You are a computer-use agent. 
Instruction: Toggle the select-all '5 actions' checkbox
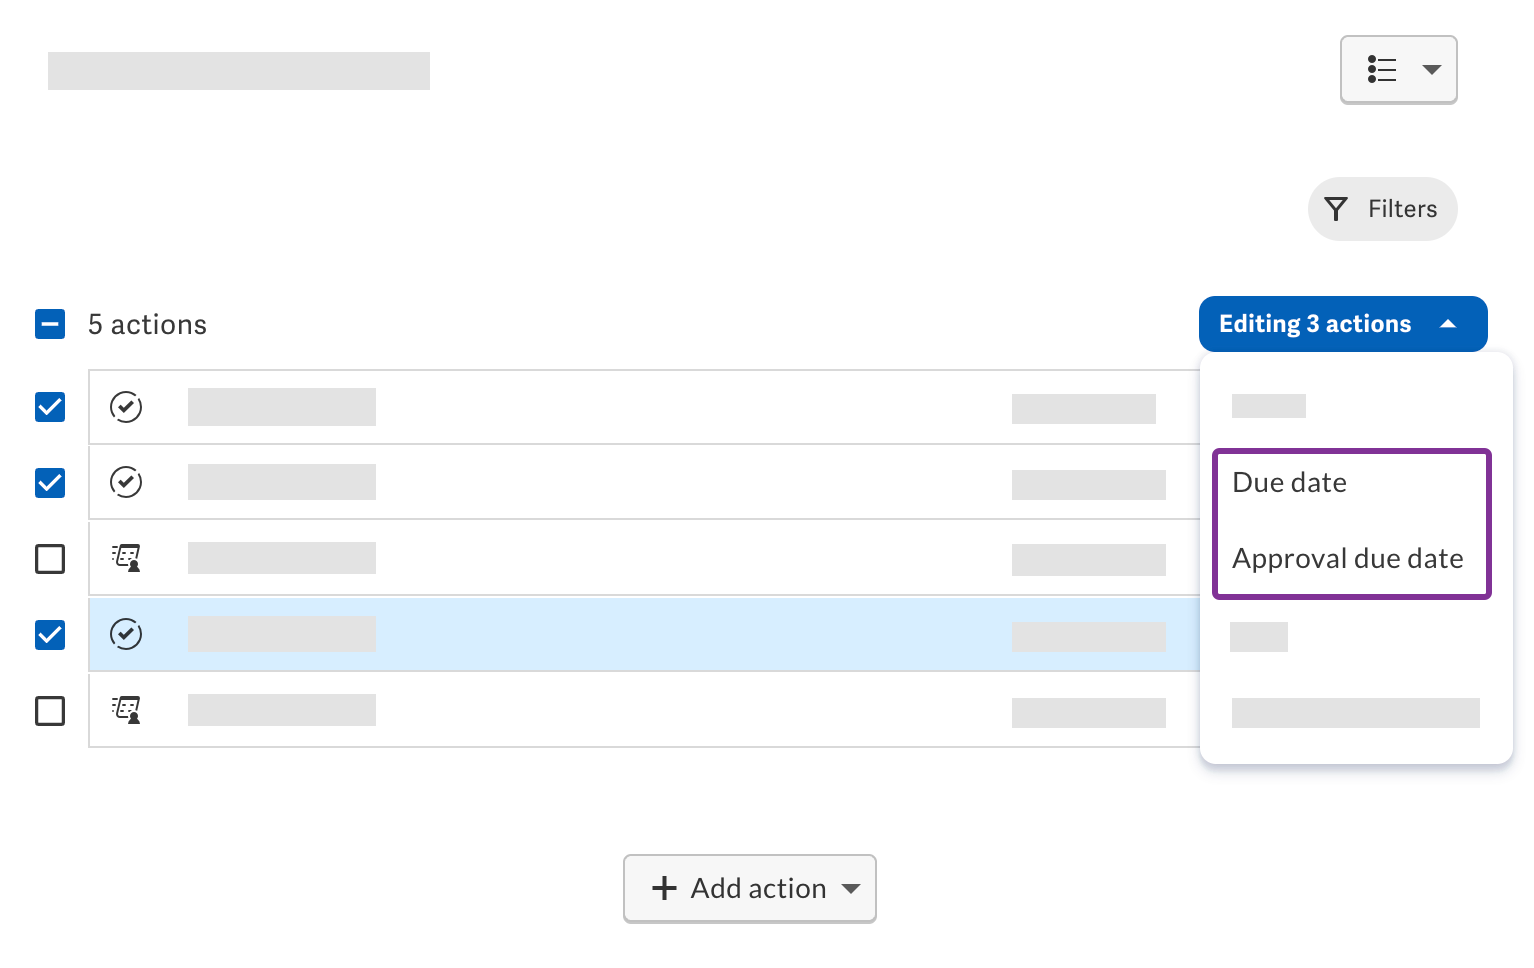(x=50, y=324)
